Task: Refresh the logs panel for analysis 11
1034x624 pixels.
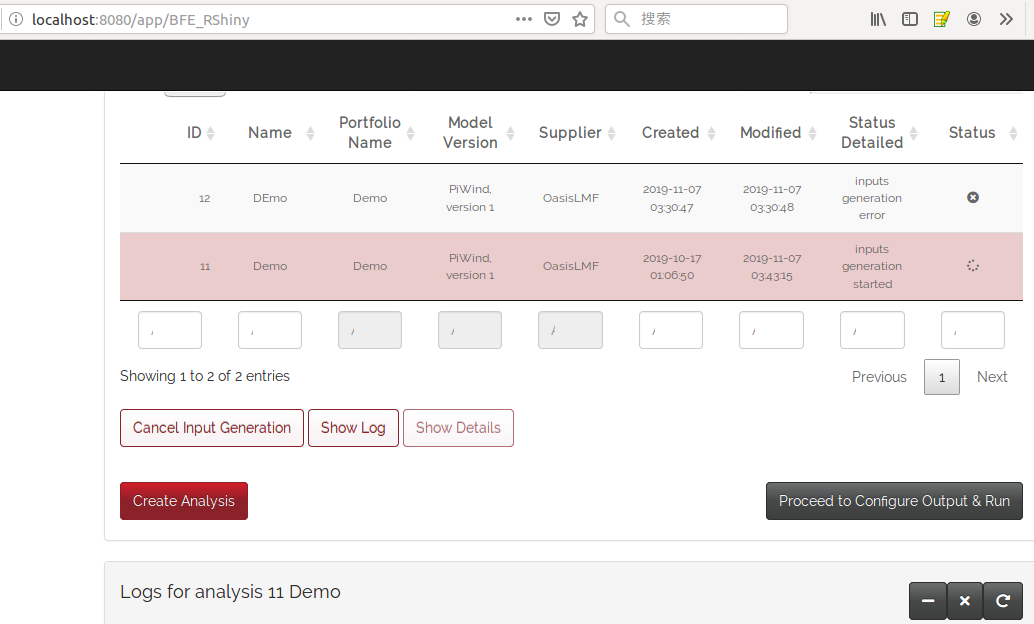Action: [1002, 601]
